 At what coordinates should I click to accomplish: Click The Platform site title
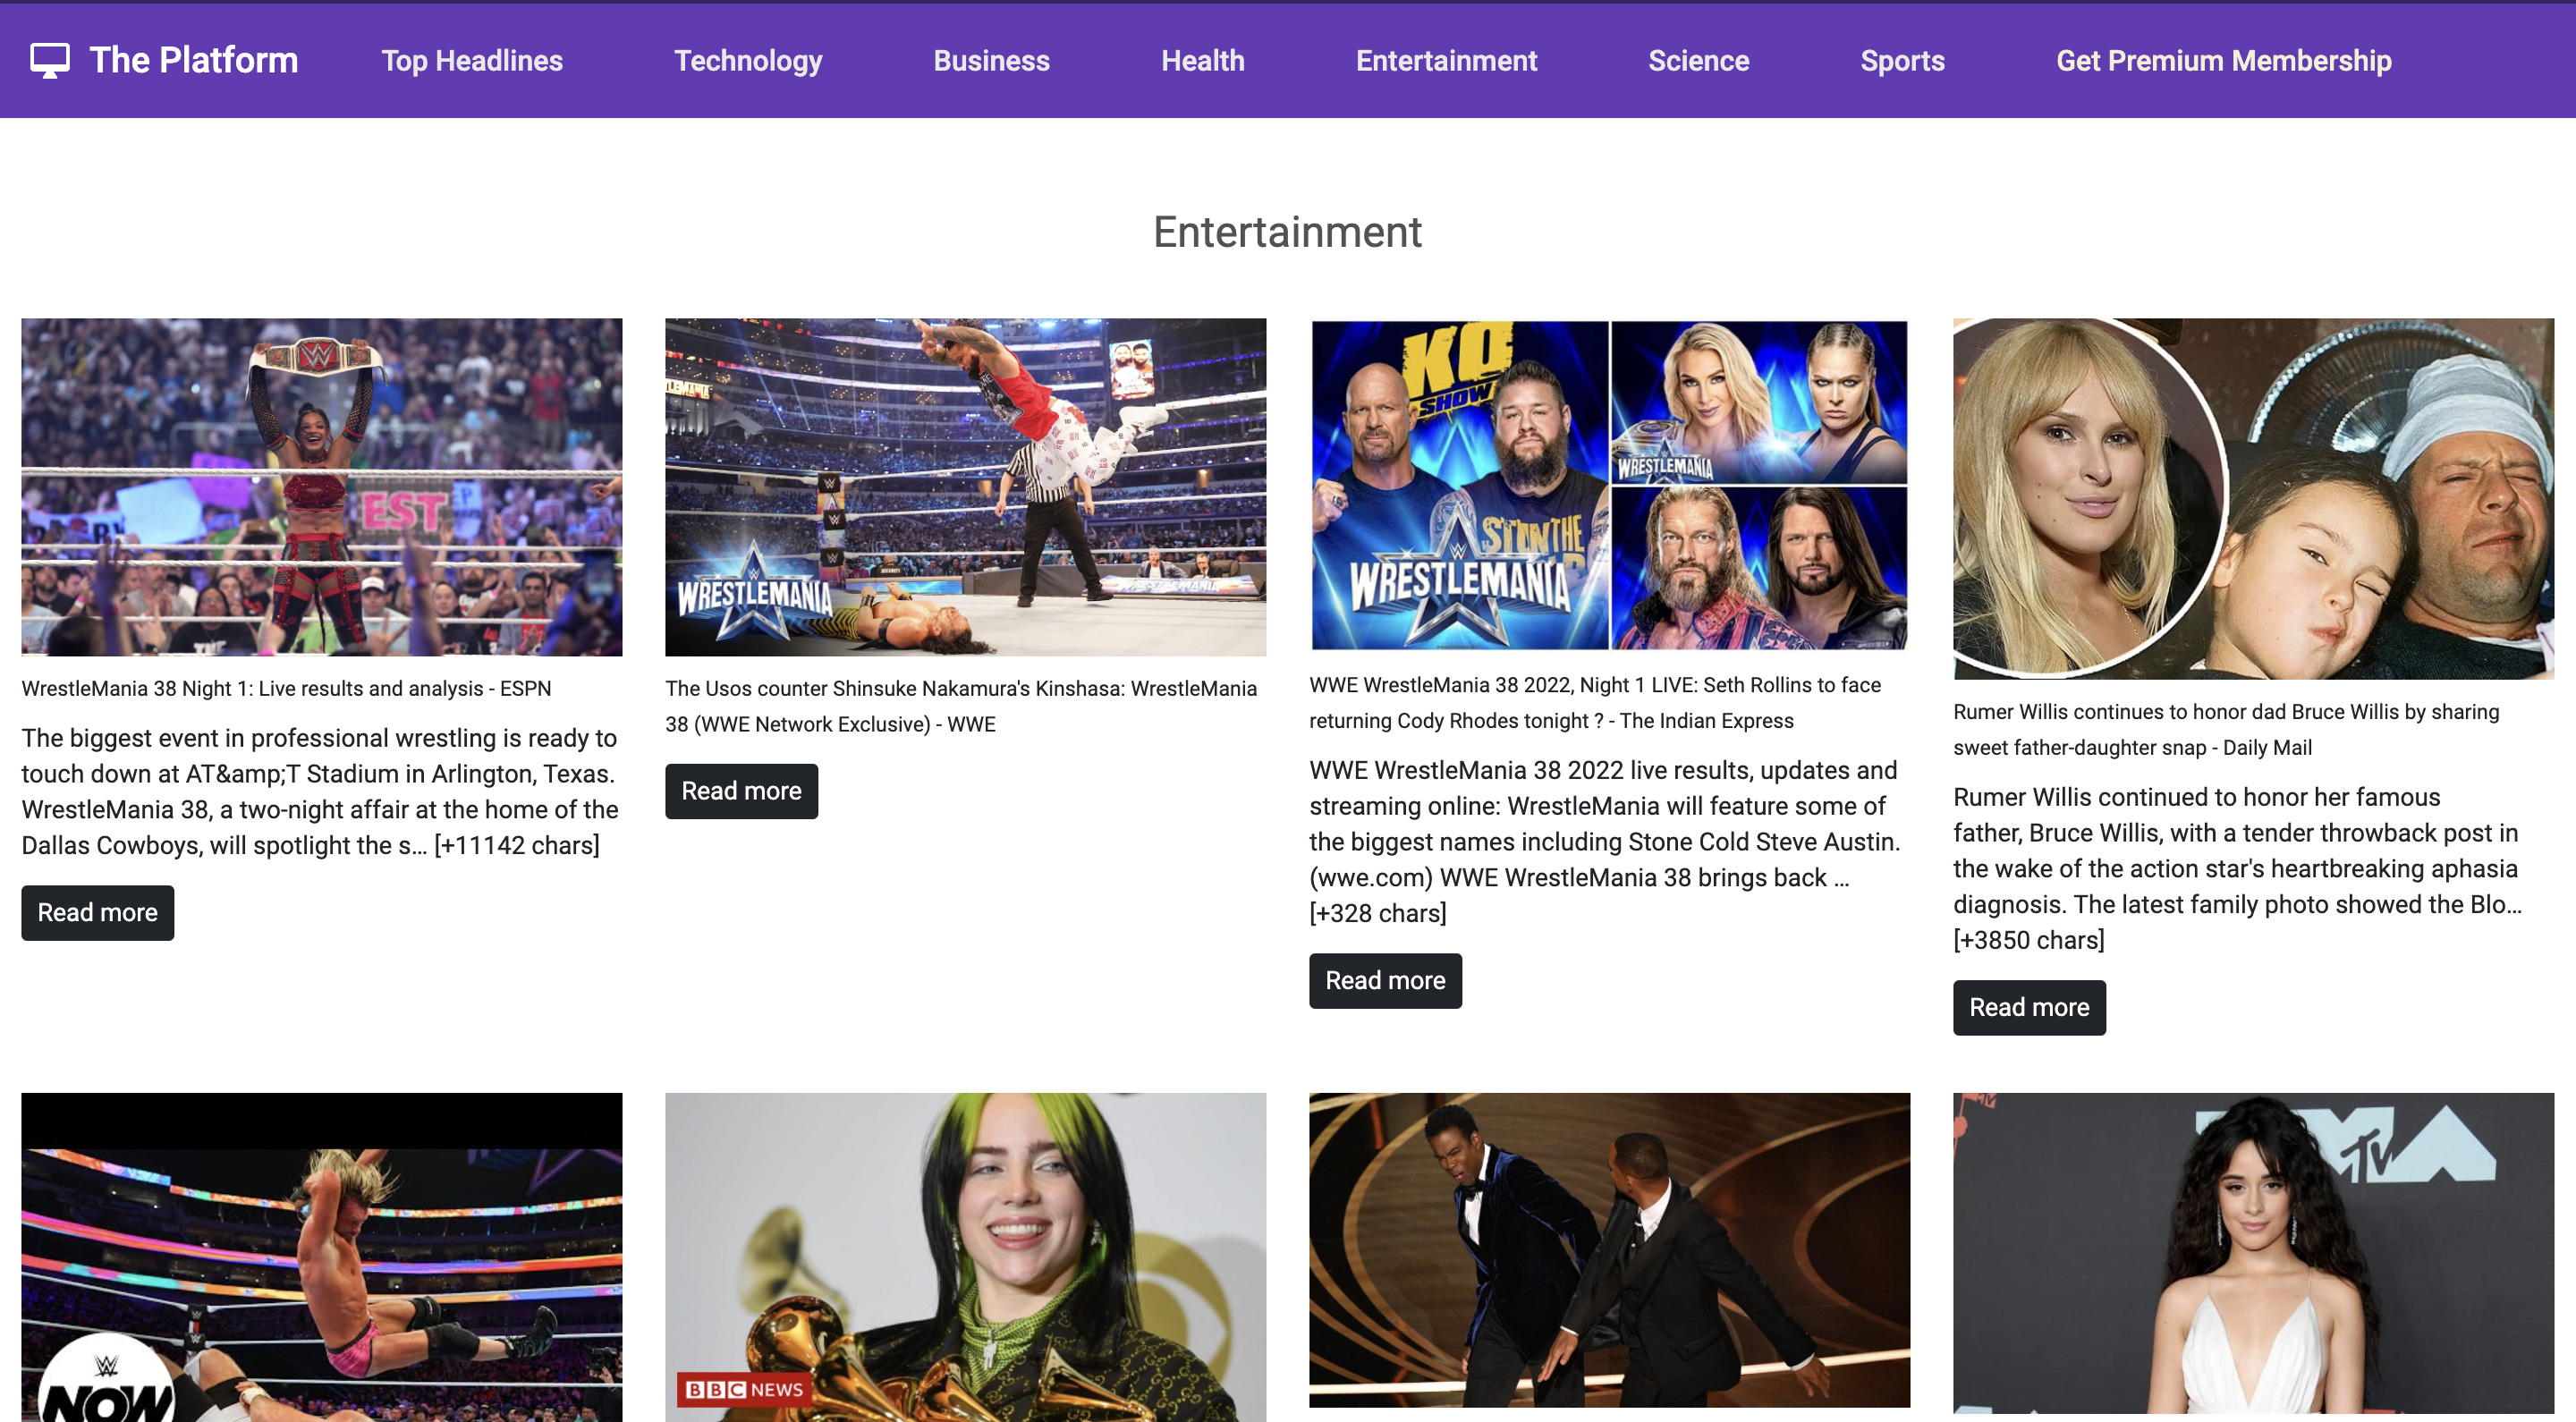click(x=194, y=60)
